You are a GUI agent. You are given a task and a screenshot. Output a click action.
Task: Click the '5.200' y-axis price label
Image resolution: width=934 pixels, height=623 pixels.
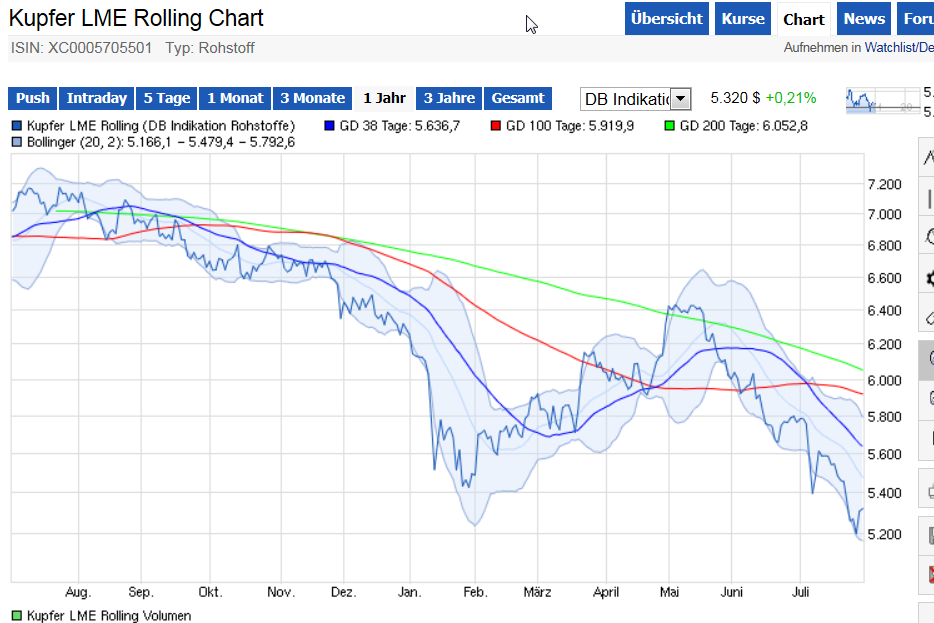[x=885, y=534]
